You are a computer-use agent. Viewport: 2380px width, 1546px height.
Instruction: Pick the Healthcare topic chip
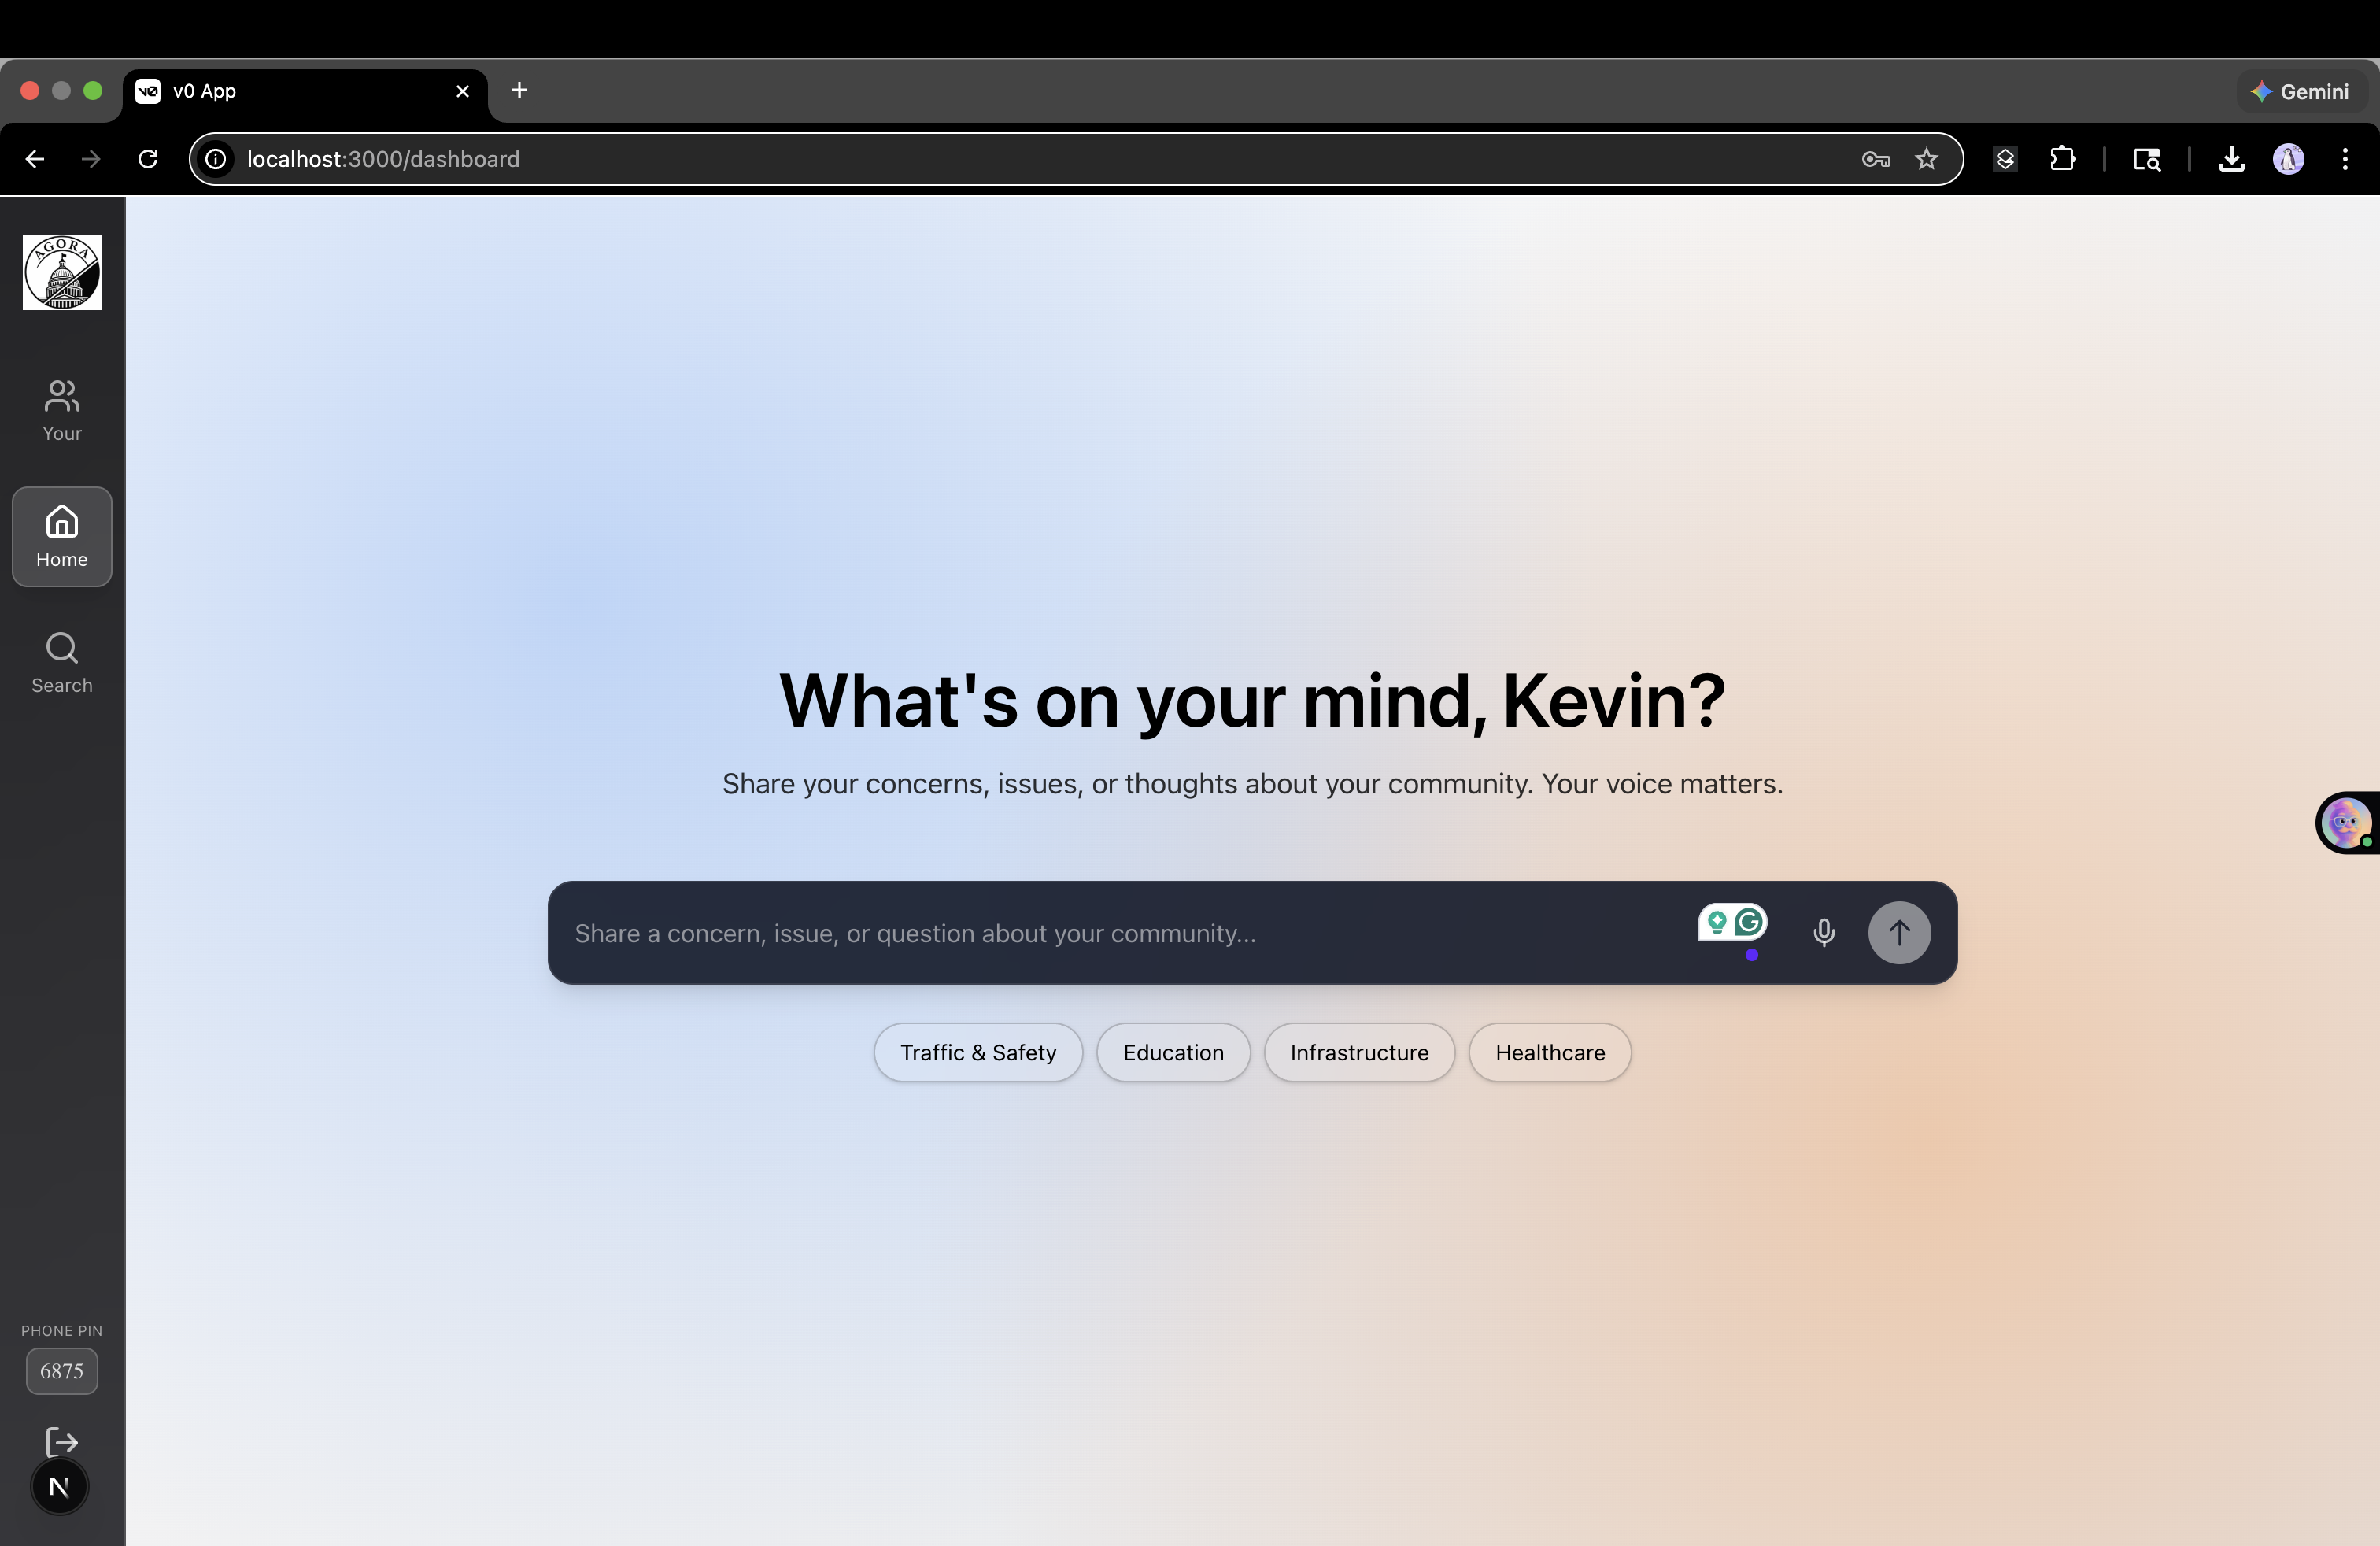[1549, 1052]
